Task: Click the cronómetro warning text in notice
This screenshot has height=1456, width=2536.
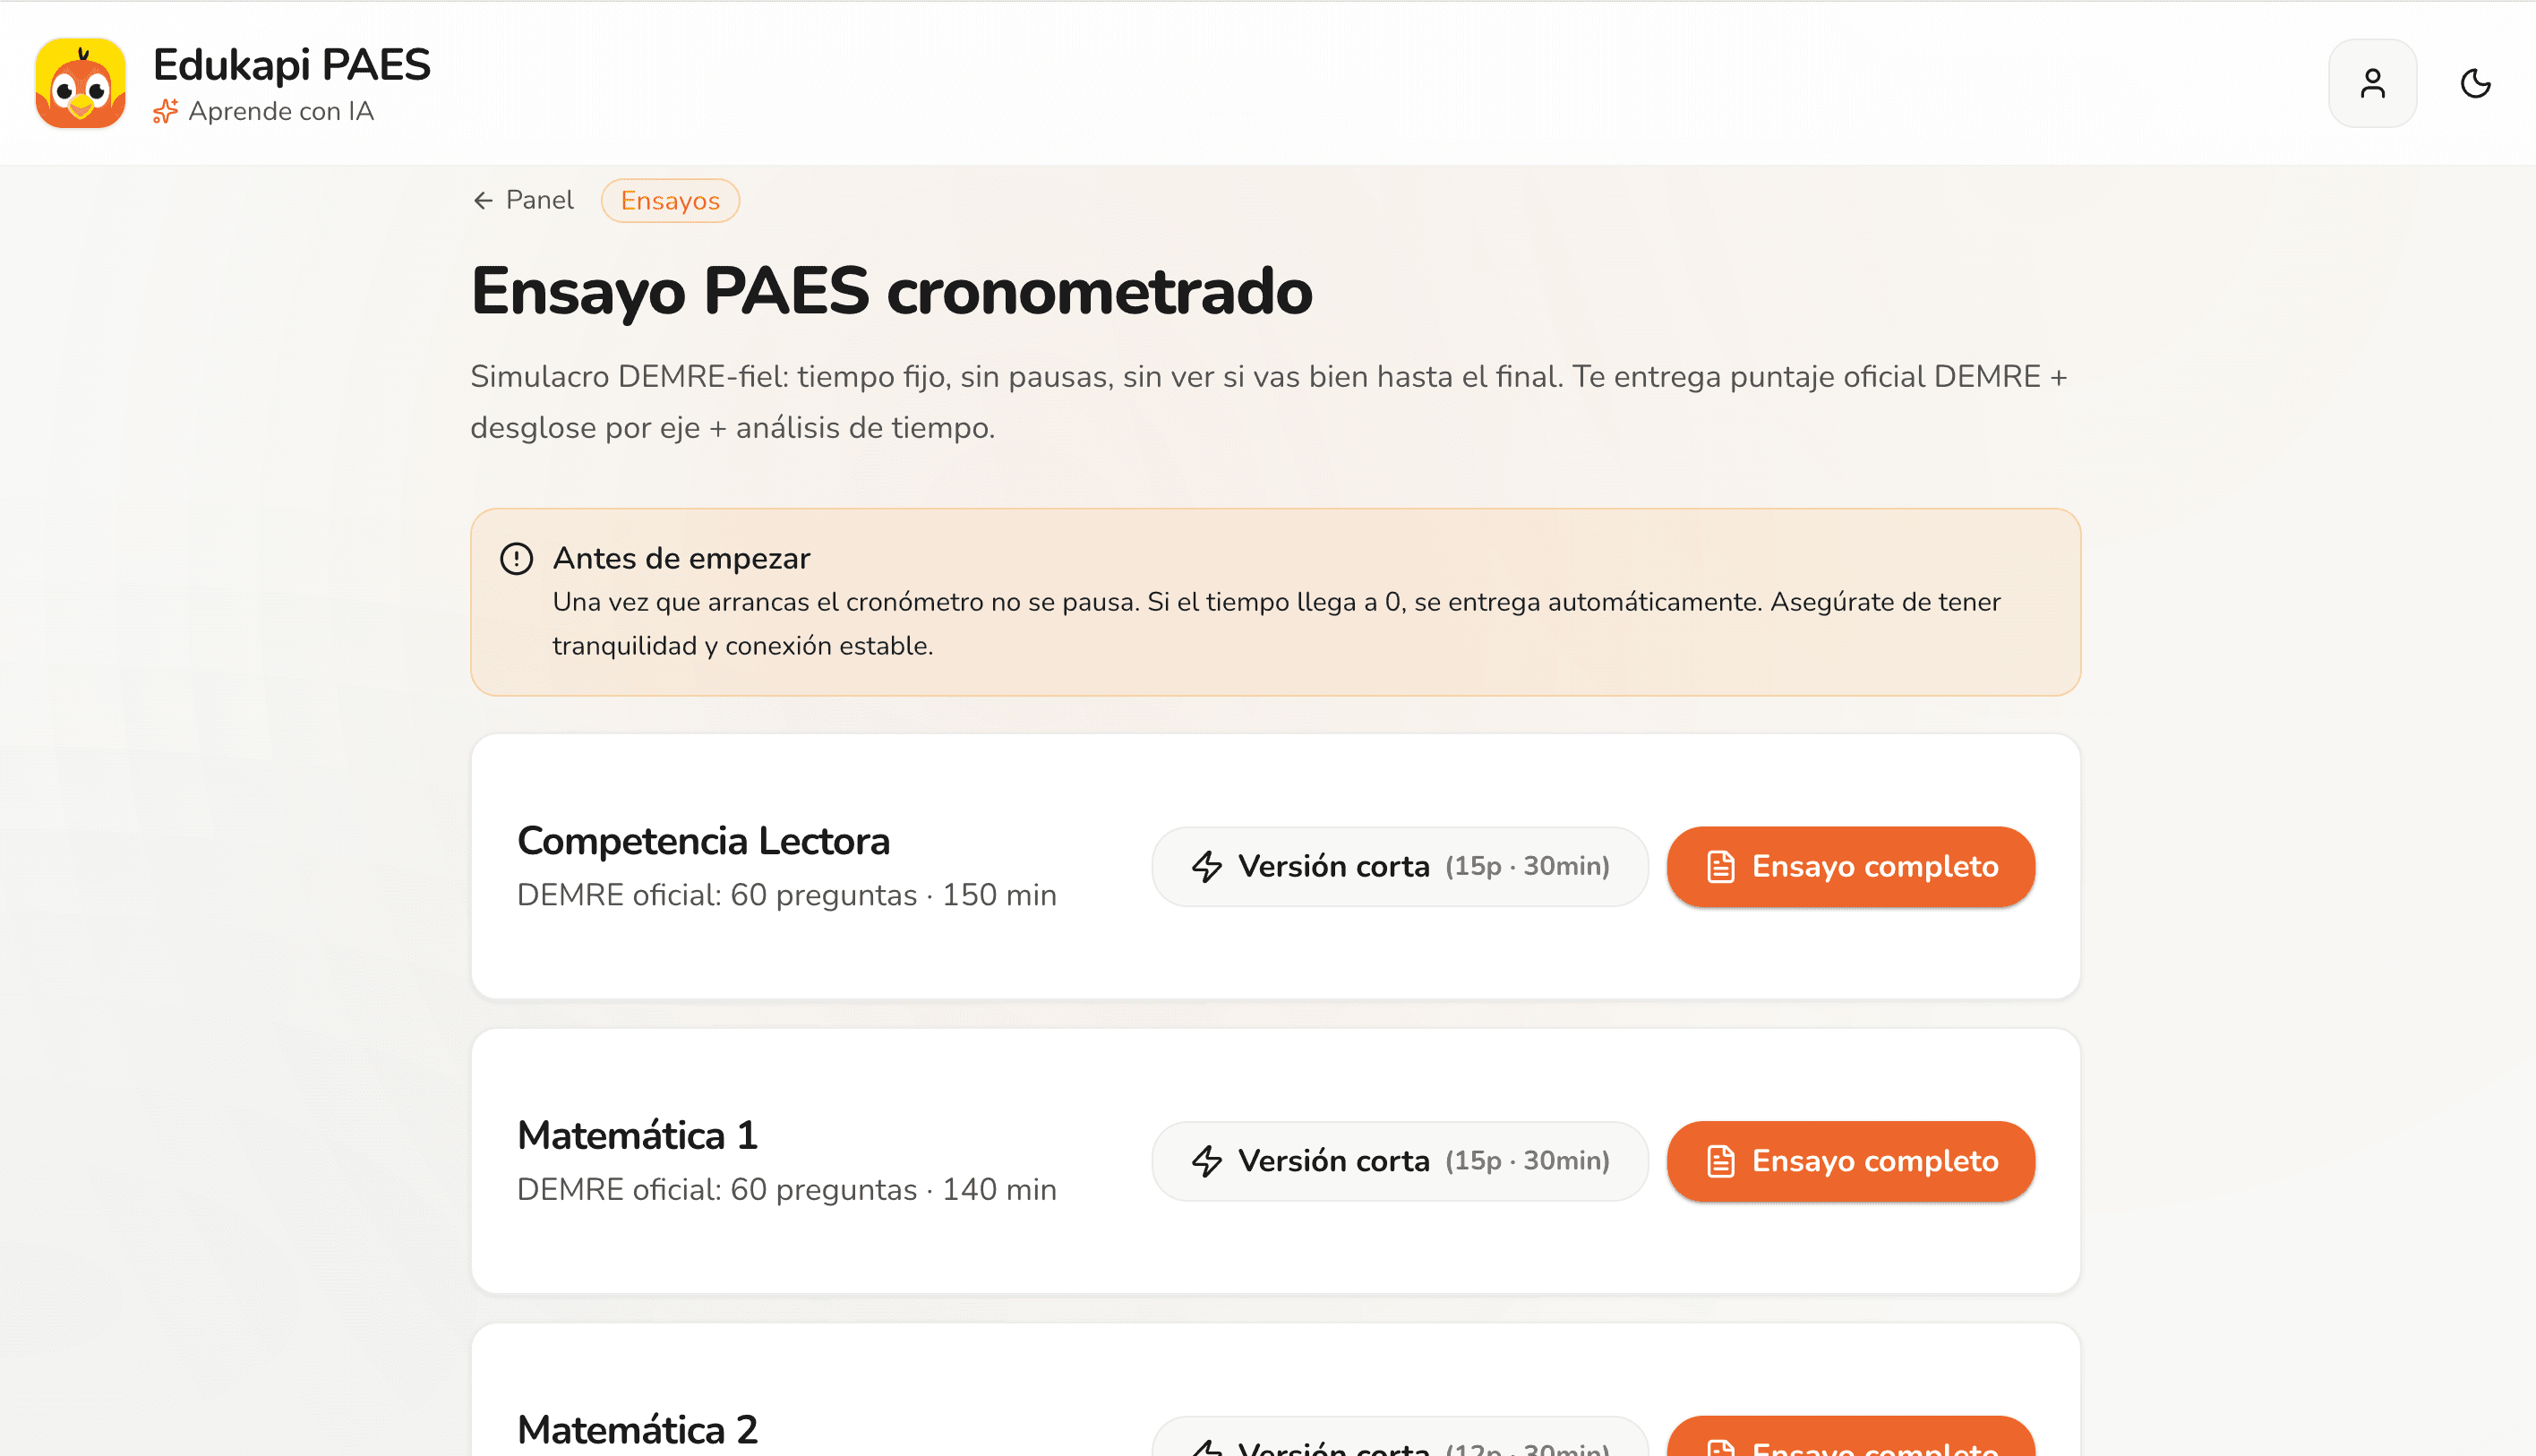Action: point(1277,624)
